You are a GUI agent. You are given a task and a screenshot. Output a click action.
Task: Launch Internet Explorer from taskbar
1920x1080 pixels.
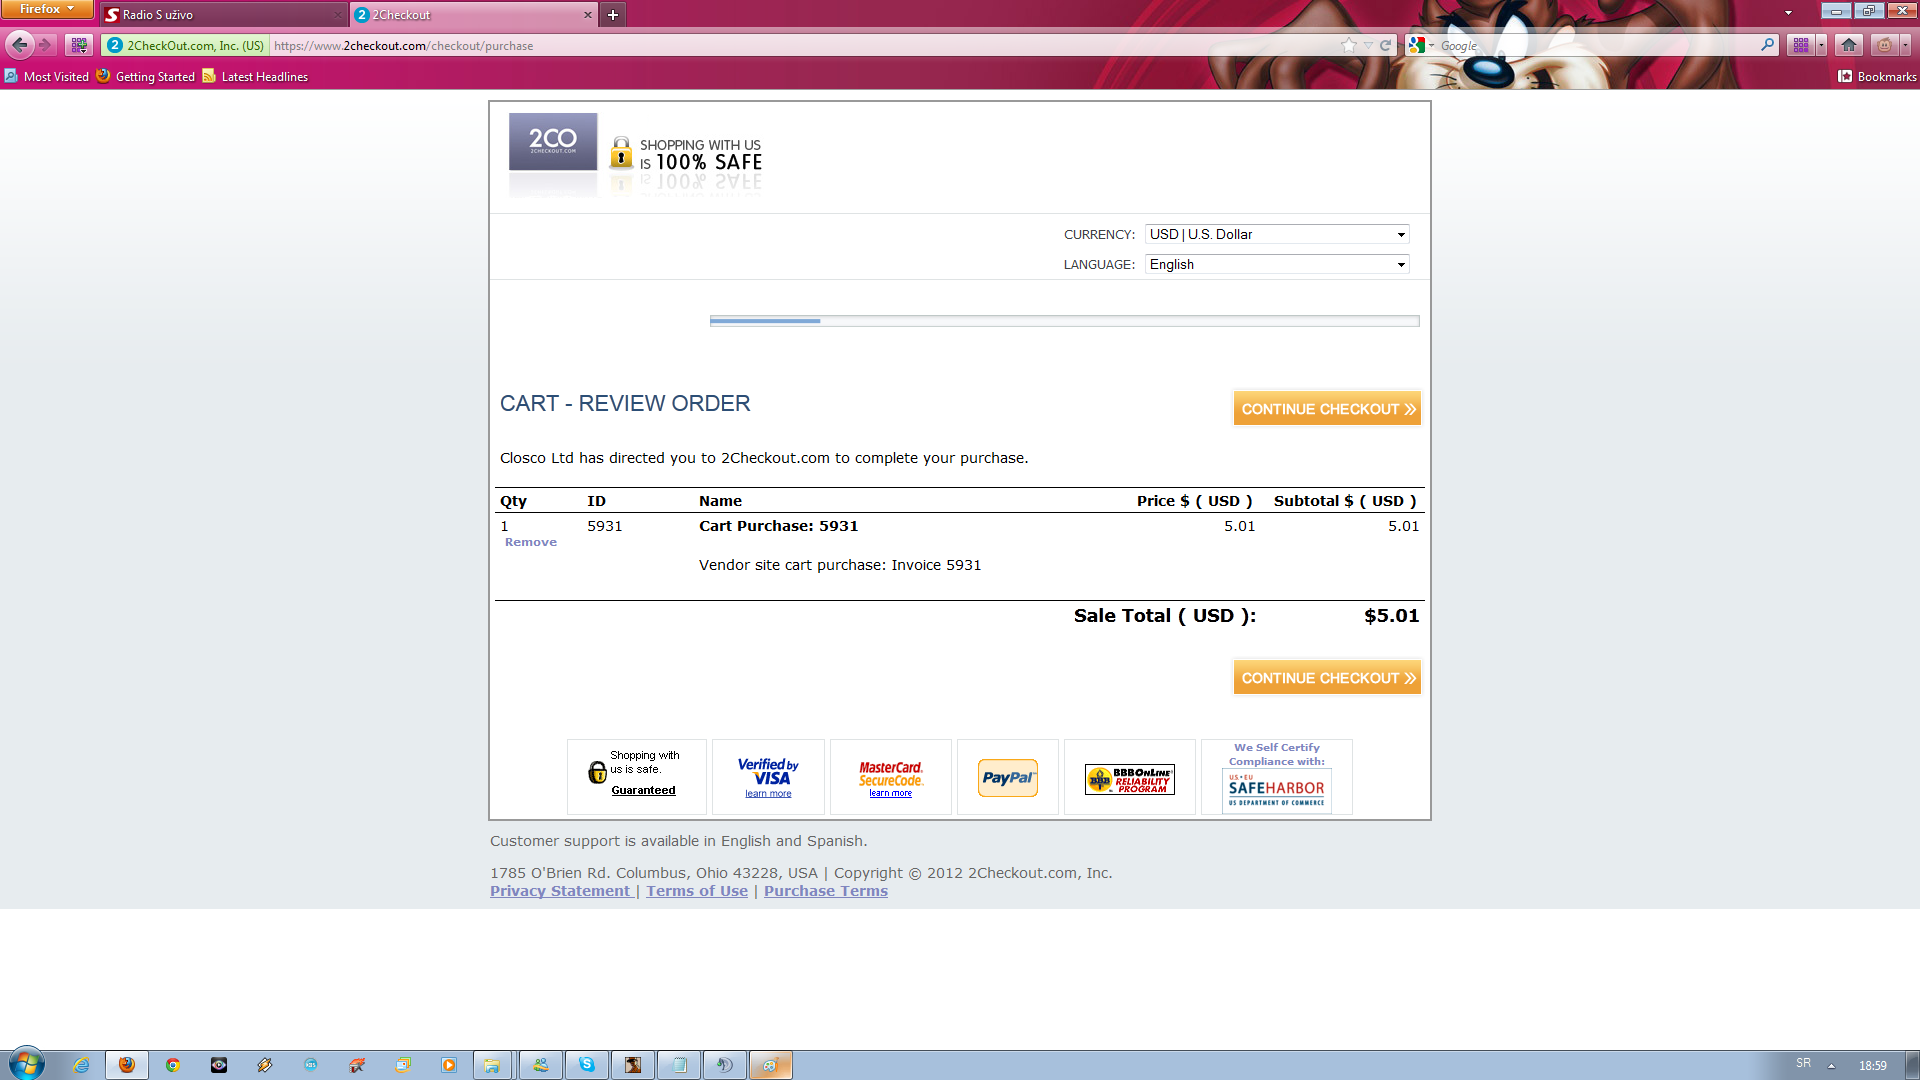tap(81, 1065)
